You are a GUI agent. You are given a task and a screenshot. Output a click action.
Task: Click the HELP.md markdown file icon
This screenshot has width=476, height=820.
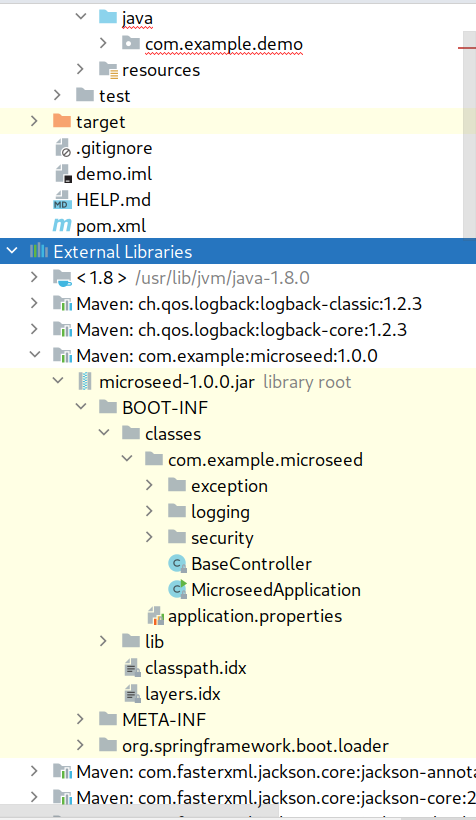pyautogui.click(x=62, y=200)
